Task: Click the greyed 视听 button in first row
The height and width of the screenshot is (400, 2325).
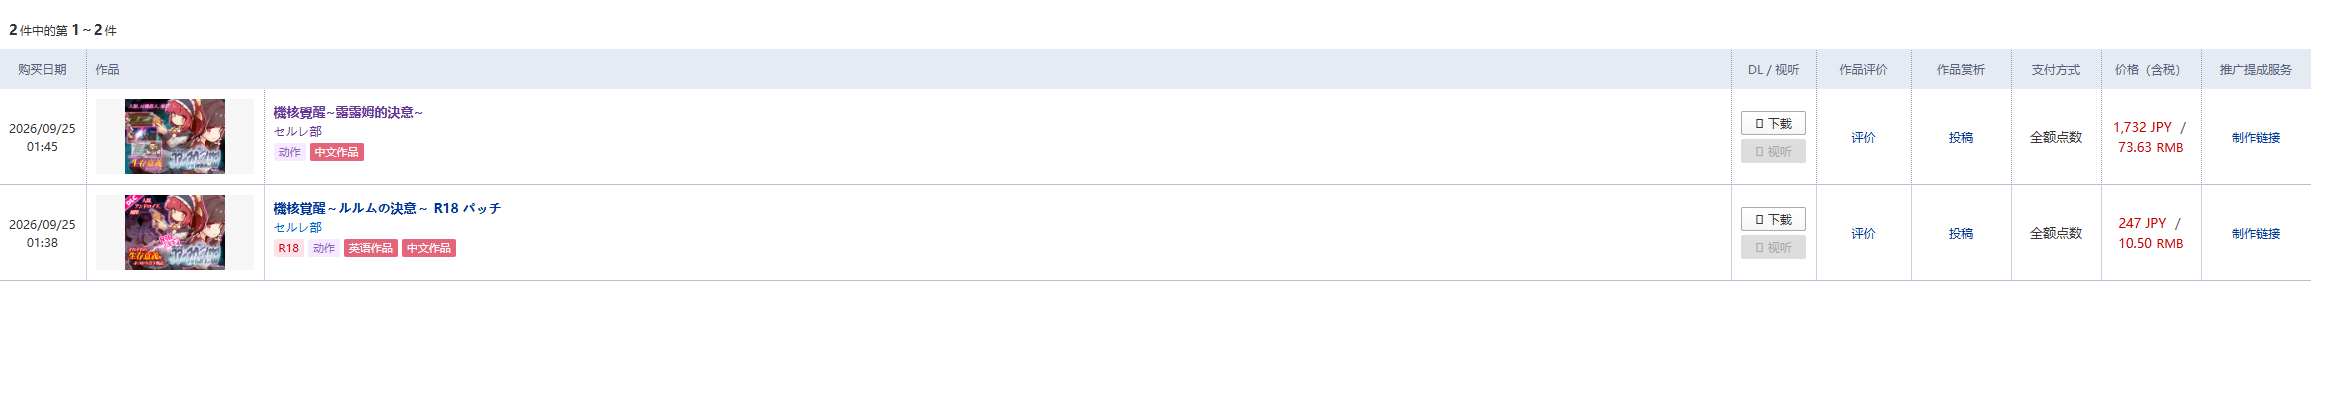Action: 1773,151
